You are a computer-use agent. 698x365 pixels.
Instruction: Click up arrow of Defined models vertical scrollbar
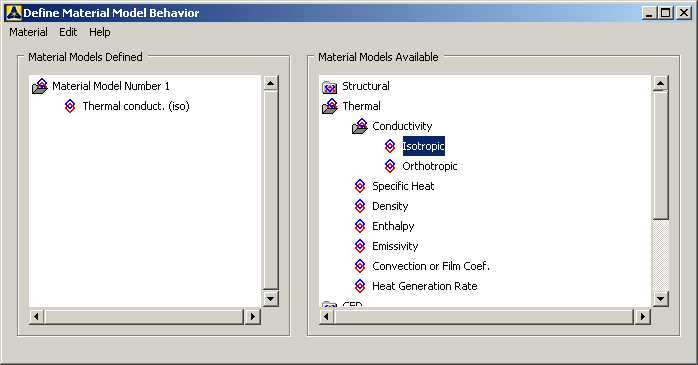(271, 83)
